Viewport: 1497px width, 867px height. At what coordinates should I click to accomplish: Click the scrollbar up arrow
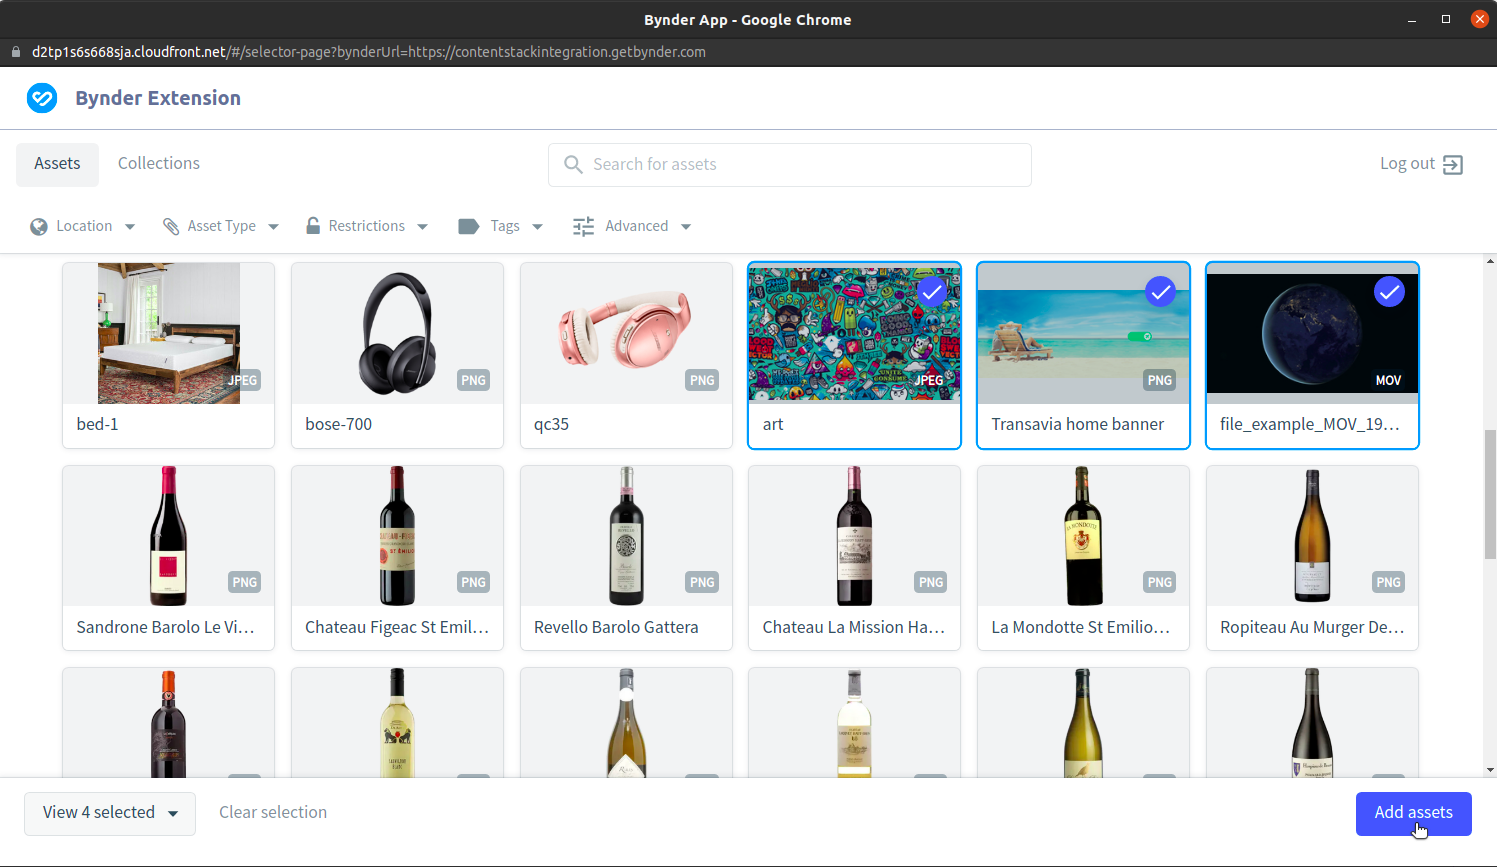(x=1490, y=261)
